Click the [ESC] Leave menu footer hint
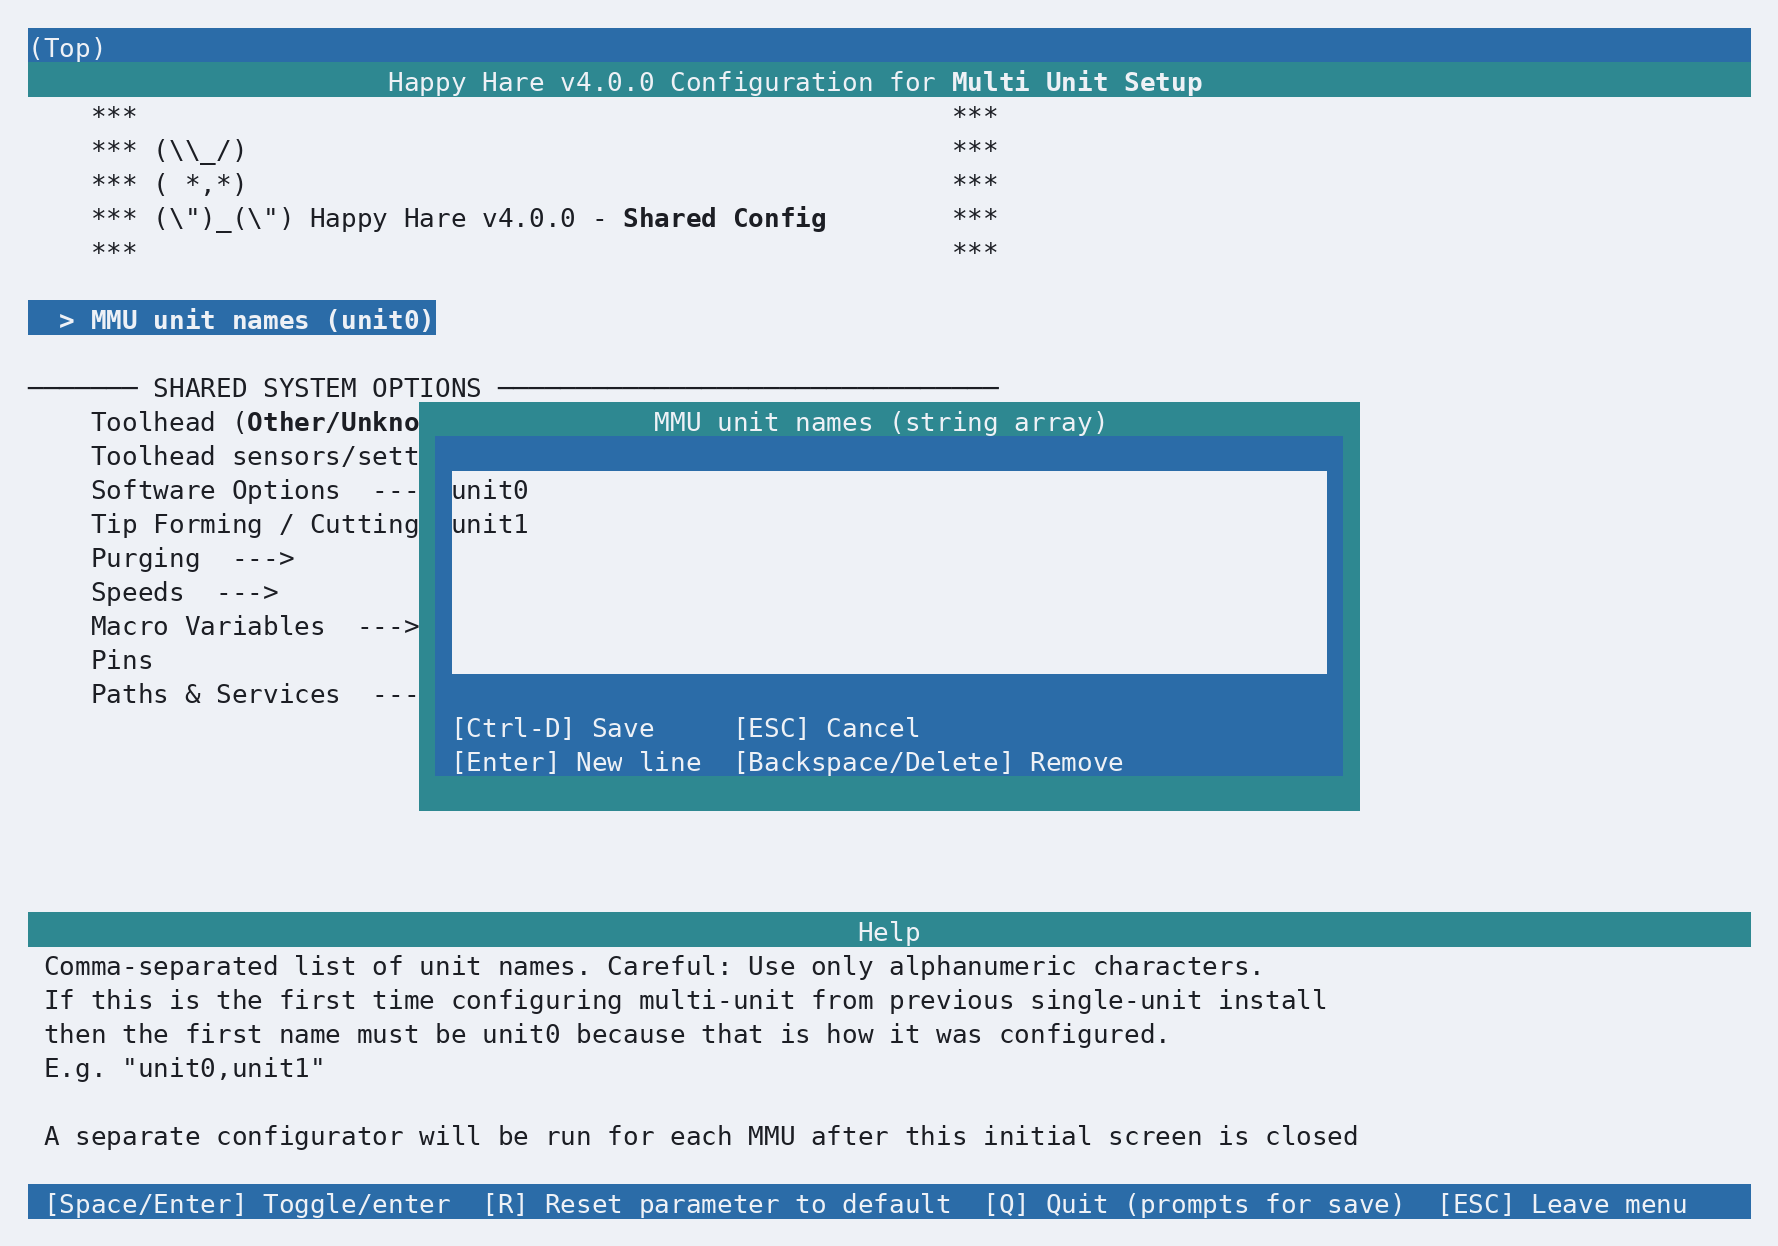Viewport: 1778px width, 1246px height. pos(1562,1204)
